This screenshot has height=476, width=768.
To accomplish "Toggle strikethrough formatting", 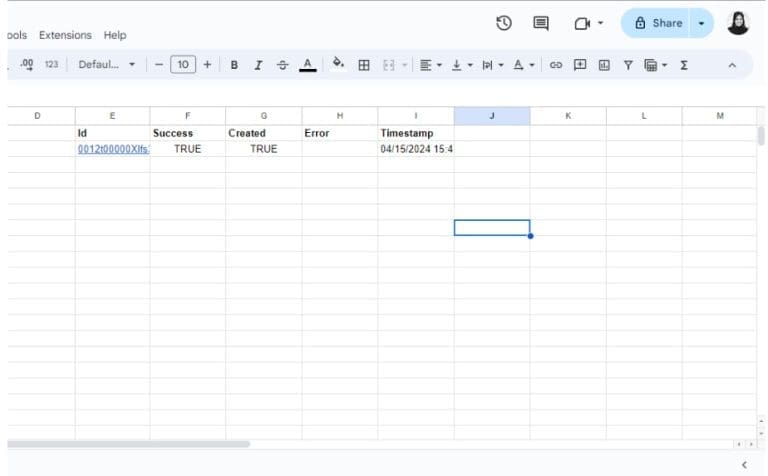I will 282,65.
